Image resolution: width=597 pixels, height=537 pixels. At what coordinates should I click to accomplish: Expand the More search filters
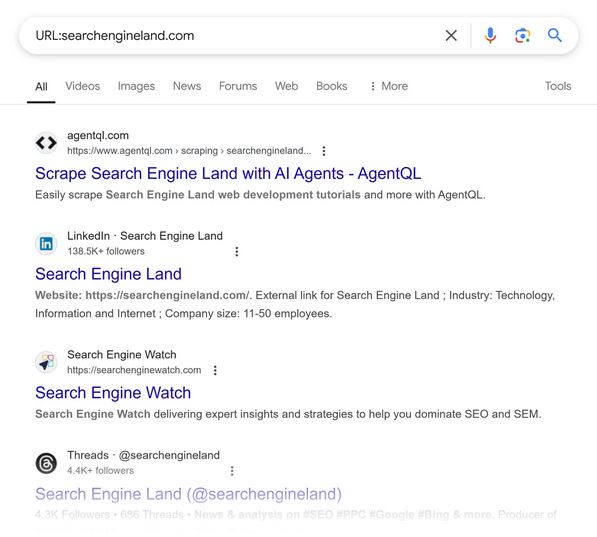389,86
